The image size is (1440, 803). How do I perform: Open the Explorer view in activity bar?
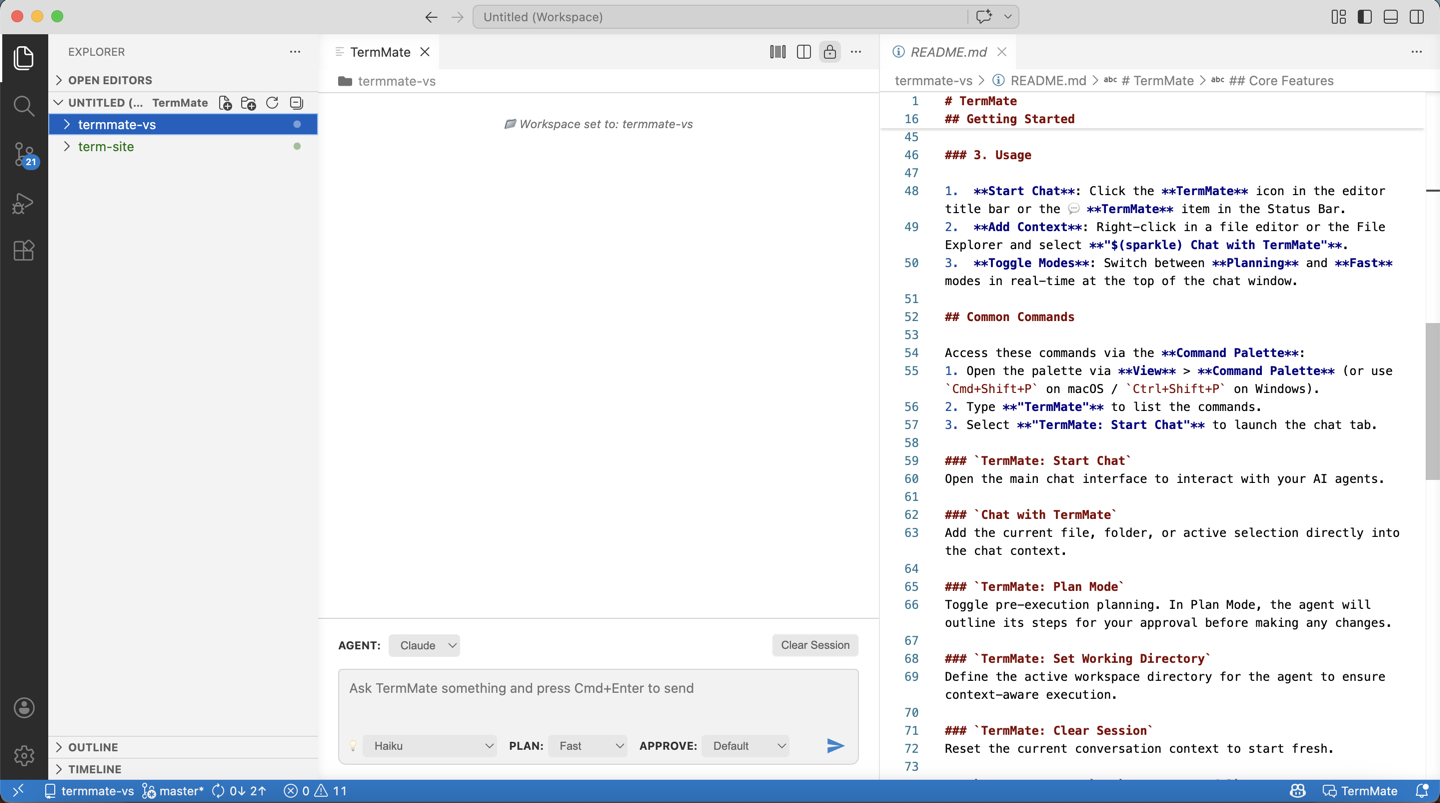tap(24, 58)
